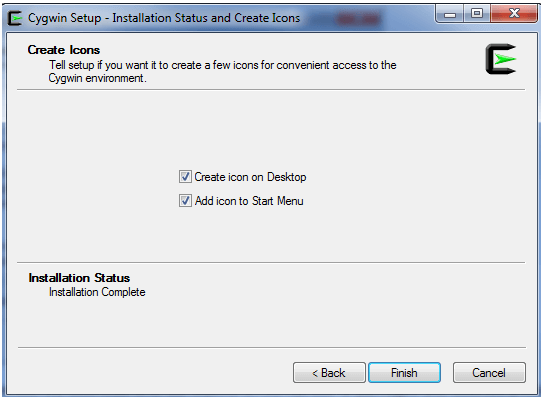Click the 'Create icon on Desktop' label text

[250, 177]
